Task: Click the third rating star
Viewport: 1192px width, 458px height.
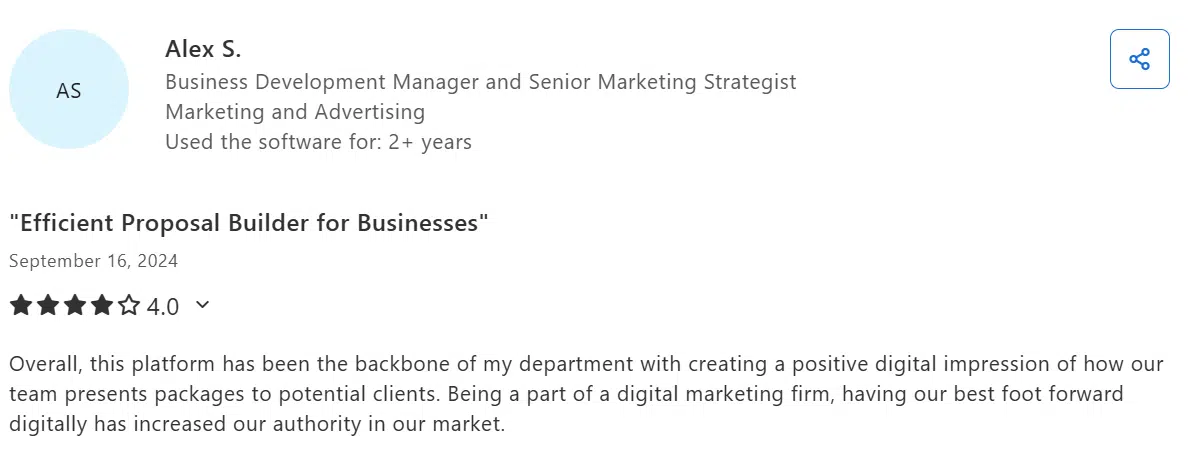Action: click(74, 306)
